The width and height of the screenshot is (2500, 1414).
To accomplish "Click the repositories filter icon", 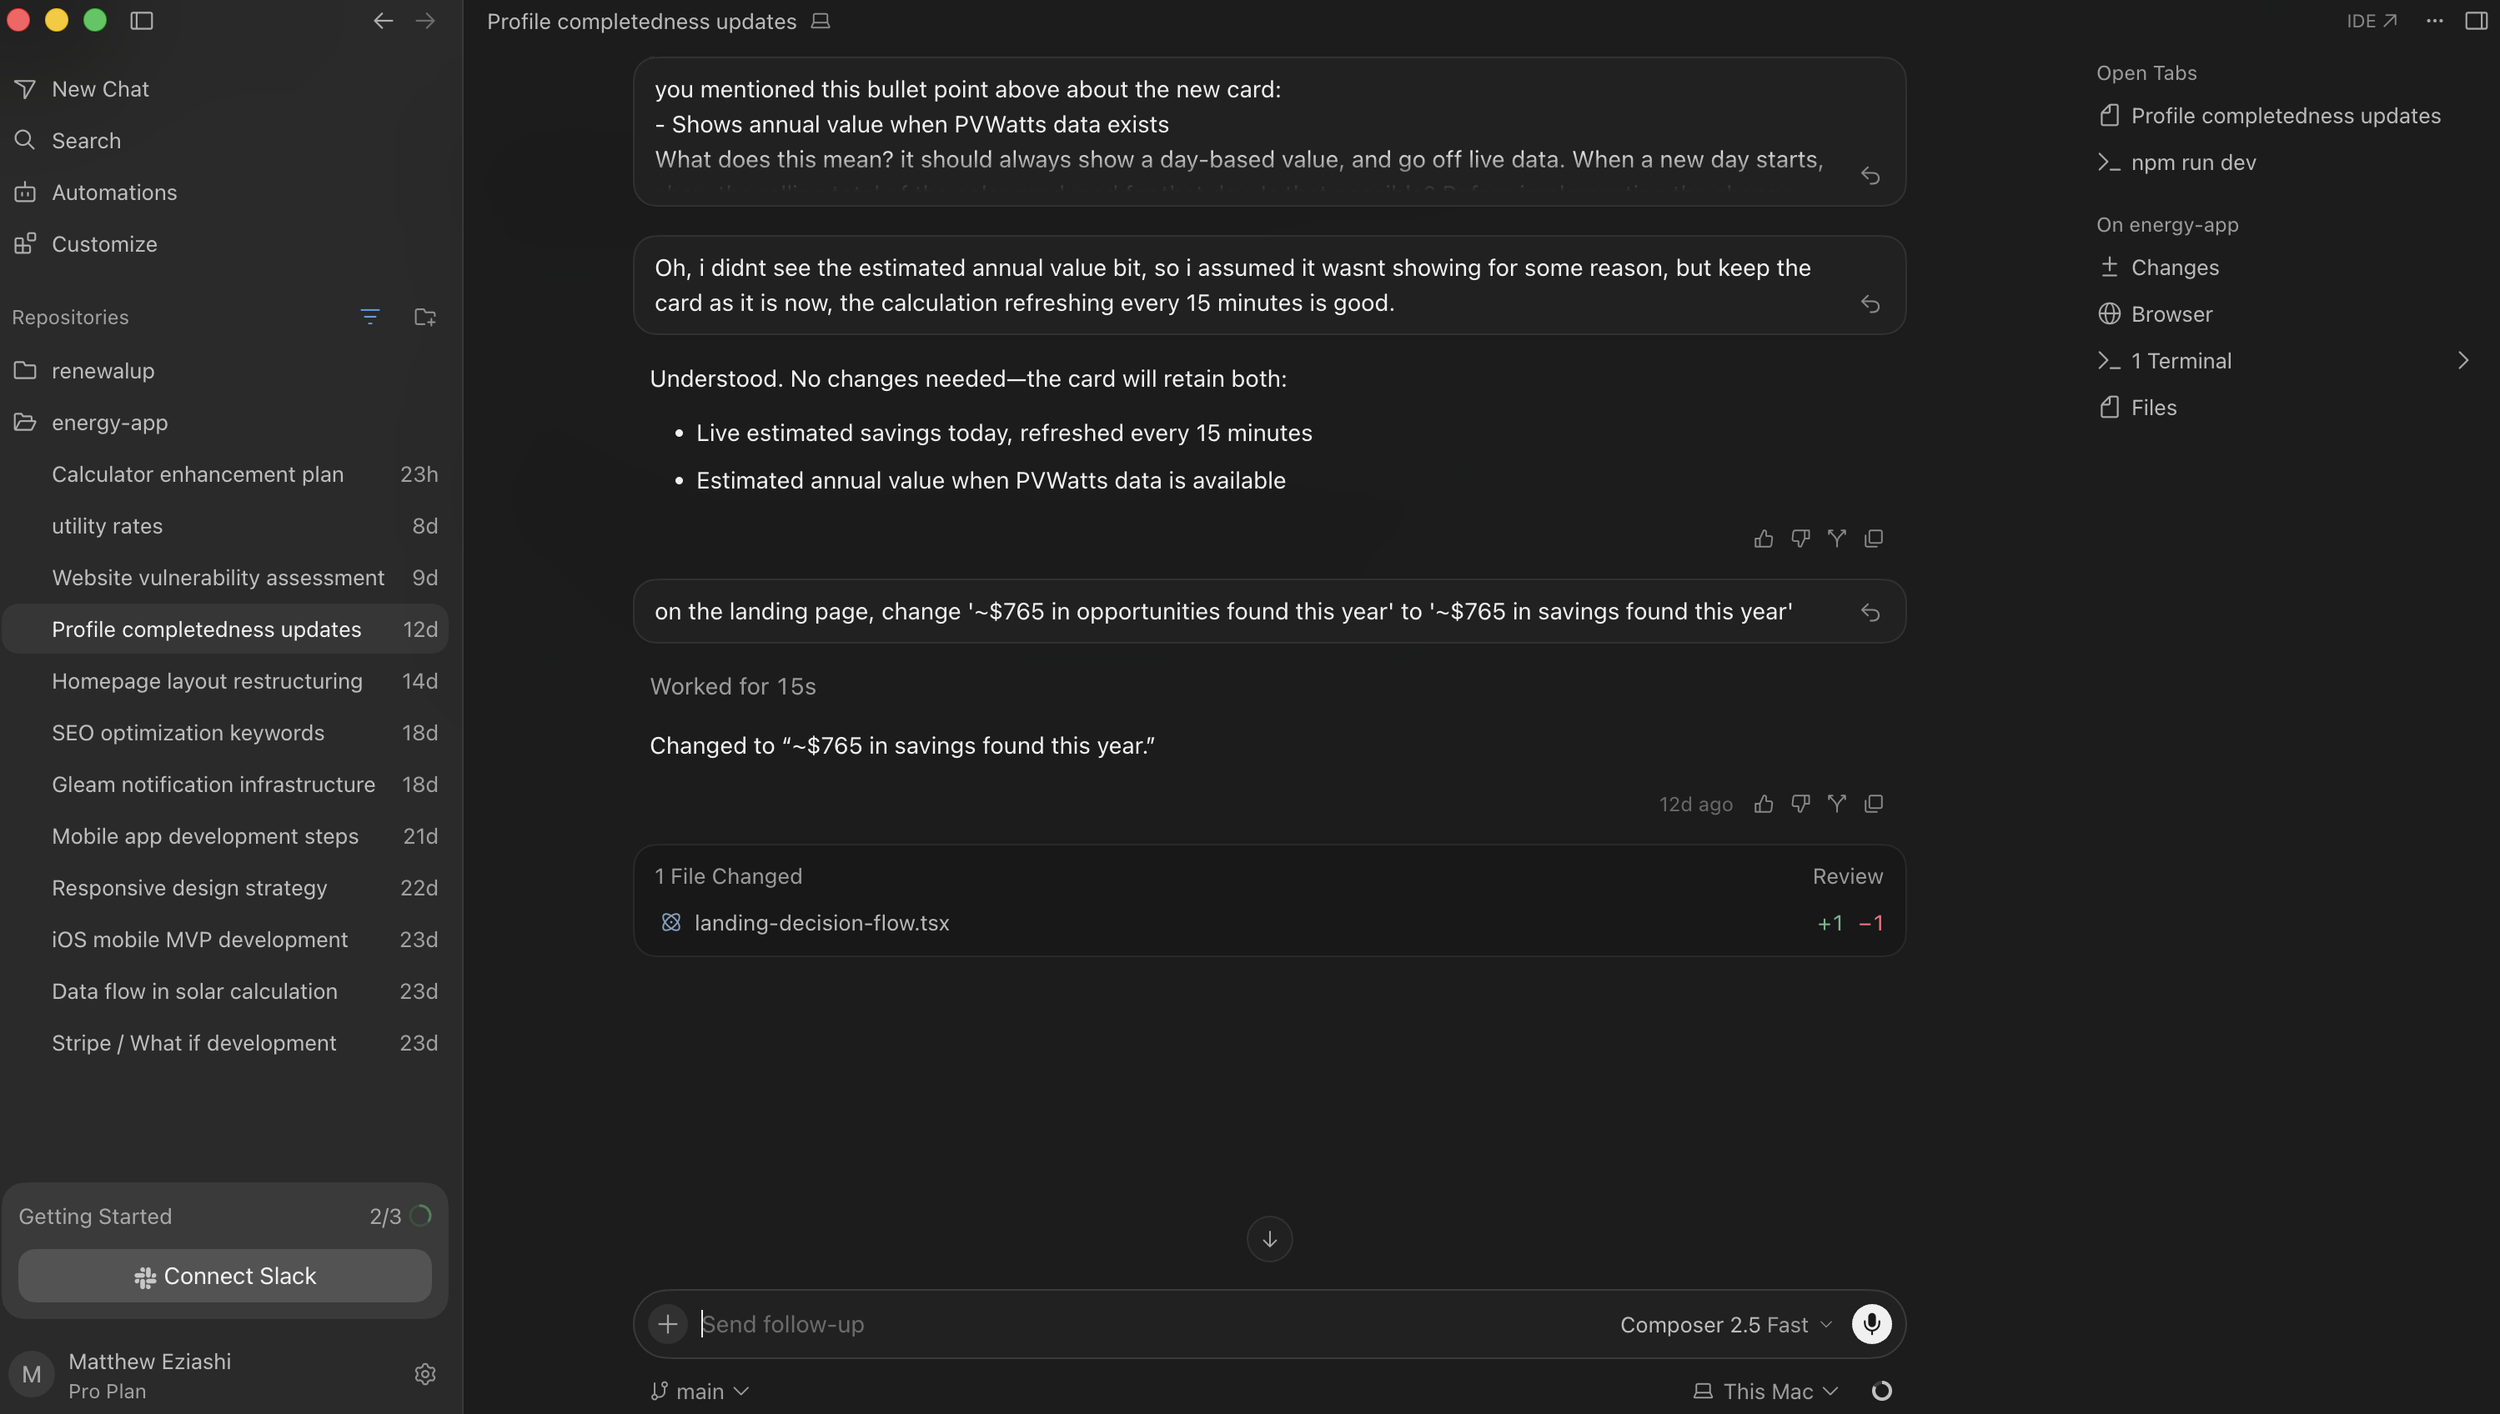I will (x=370, y=317).
